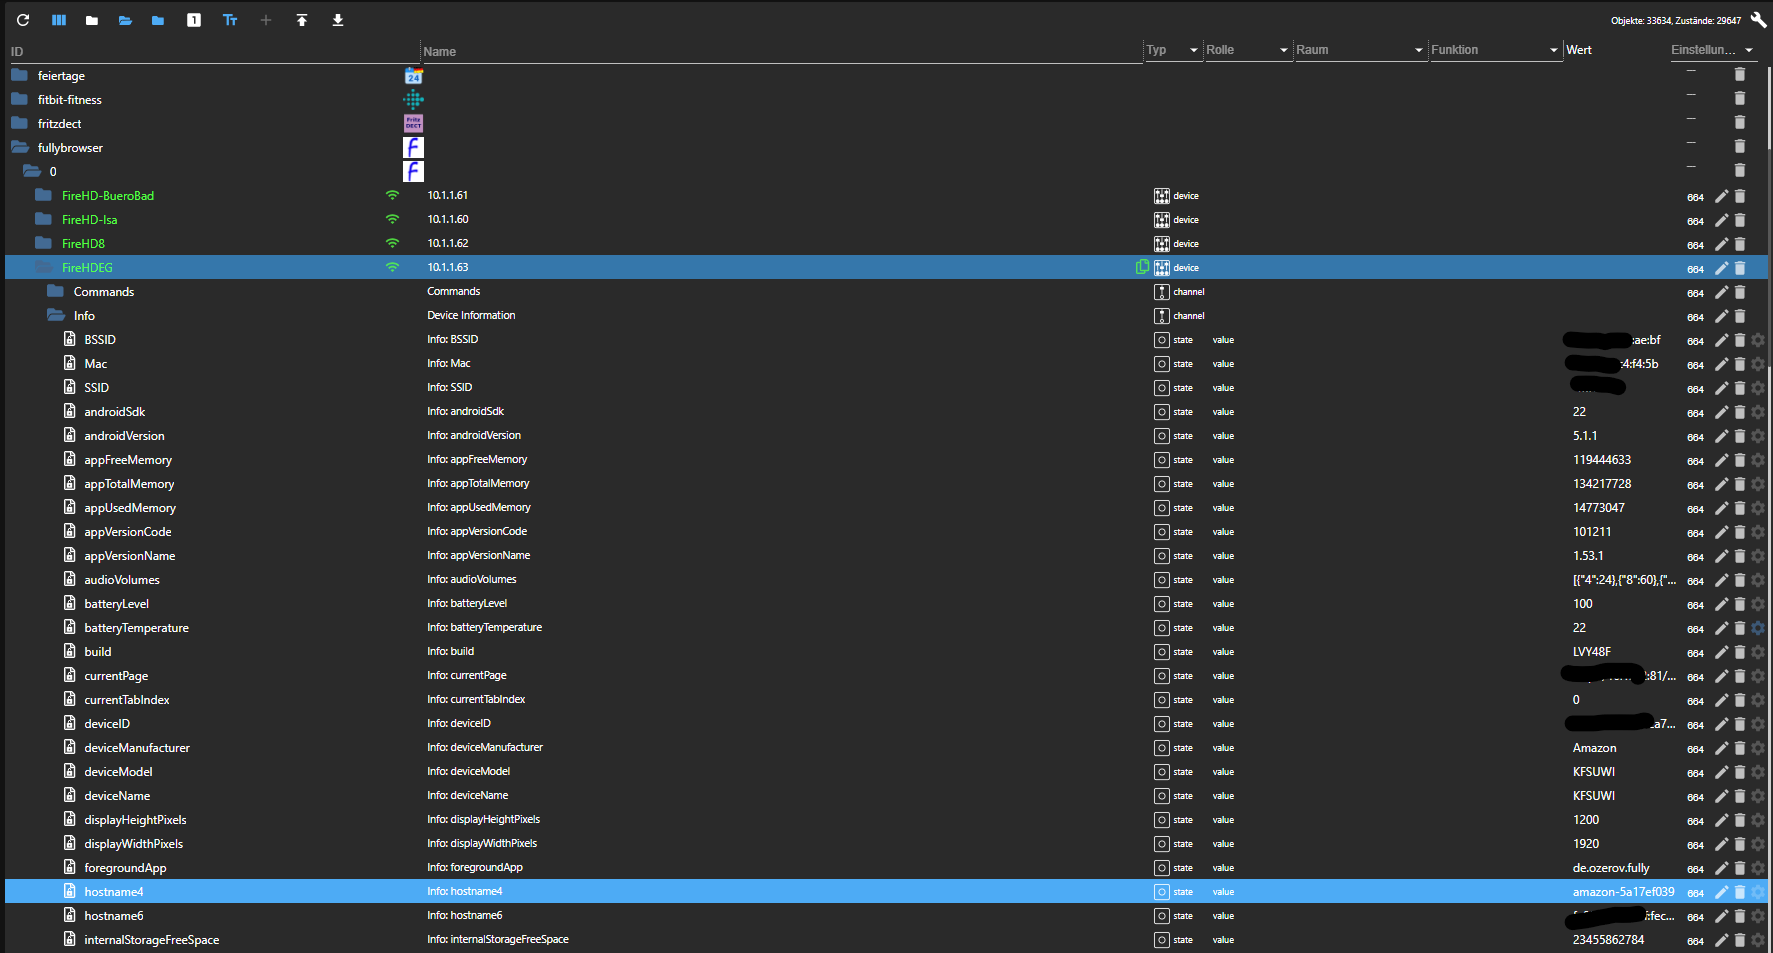
Task: Open custom settings gear for deviceModel
Action: [1758, 772]
